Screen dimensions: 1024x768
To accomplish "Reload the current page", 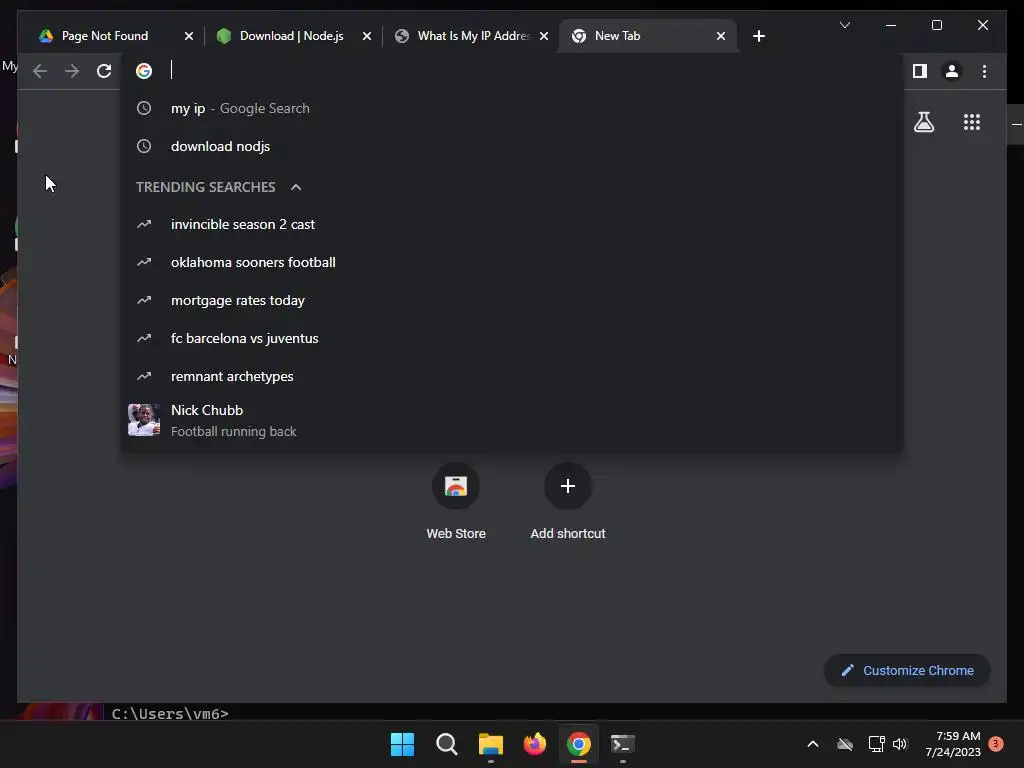I will (x=104, y=71).
